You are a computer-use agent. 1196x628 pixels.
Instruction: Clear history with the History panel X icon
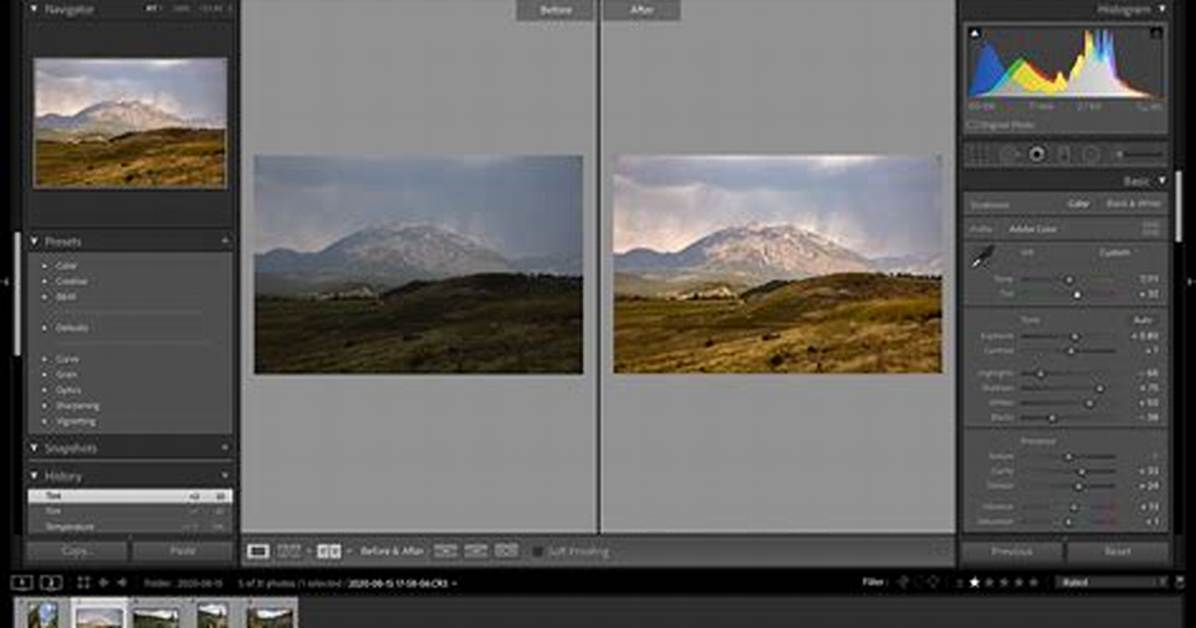pyautogui.click(x=225, y=475)
